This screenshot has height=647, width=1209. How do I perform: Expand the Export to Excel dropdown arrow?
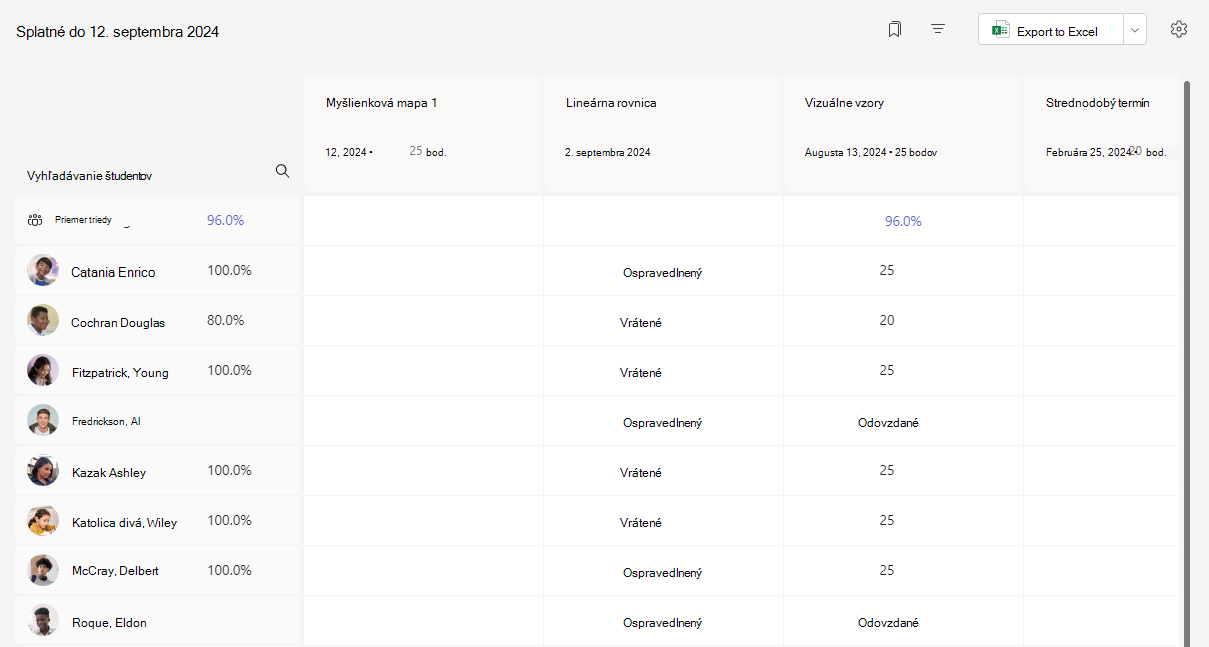tap(1135, 31)
